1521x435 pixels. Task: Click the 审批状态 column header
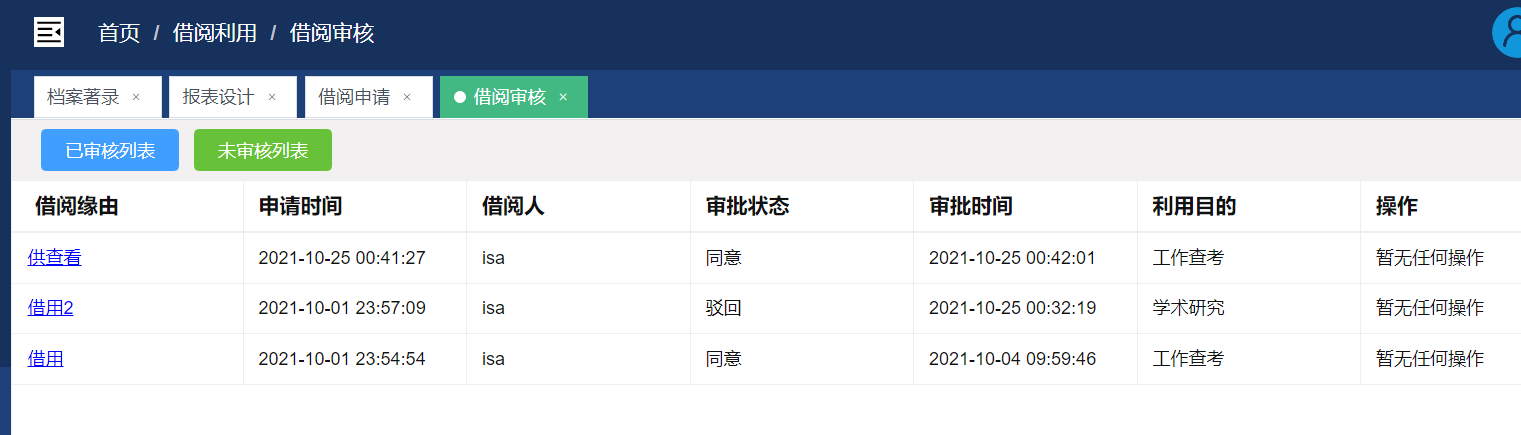(747, 207)
